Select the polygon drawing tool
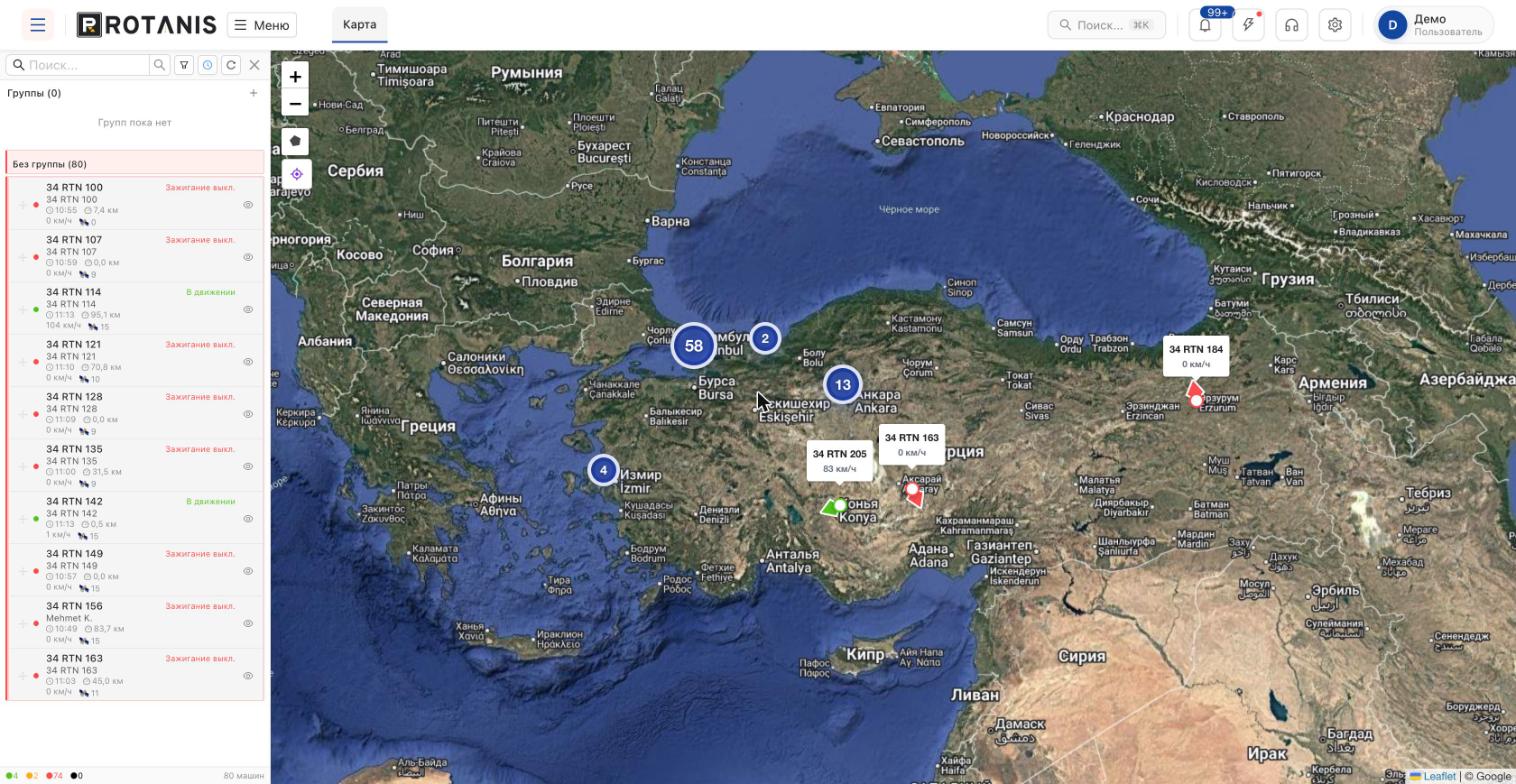1516x784 pixels. point(295,141)
